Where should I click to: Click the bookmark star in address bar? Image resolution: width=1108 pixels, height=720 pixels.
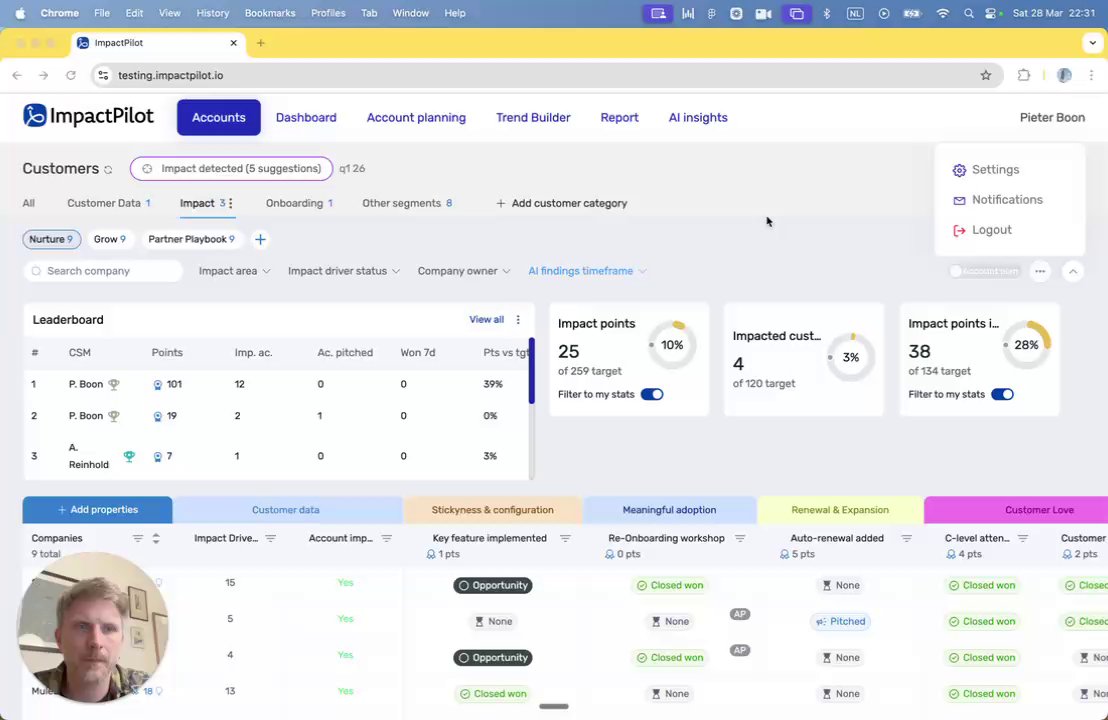click(x=986, y=76)
